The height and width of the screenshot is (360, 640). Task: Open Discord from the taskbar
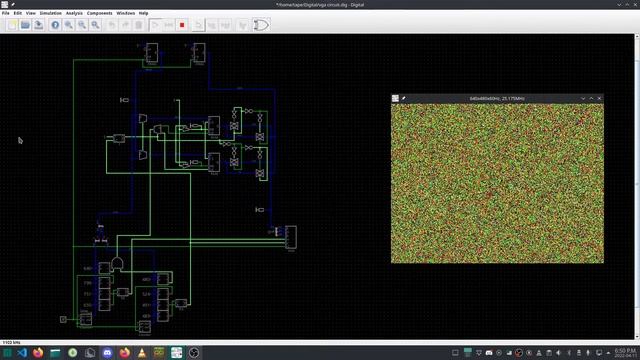[x=107, y=353]
